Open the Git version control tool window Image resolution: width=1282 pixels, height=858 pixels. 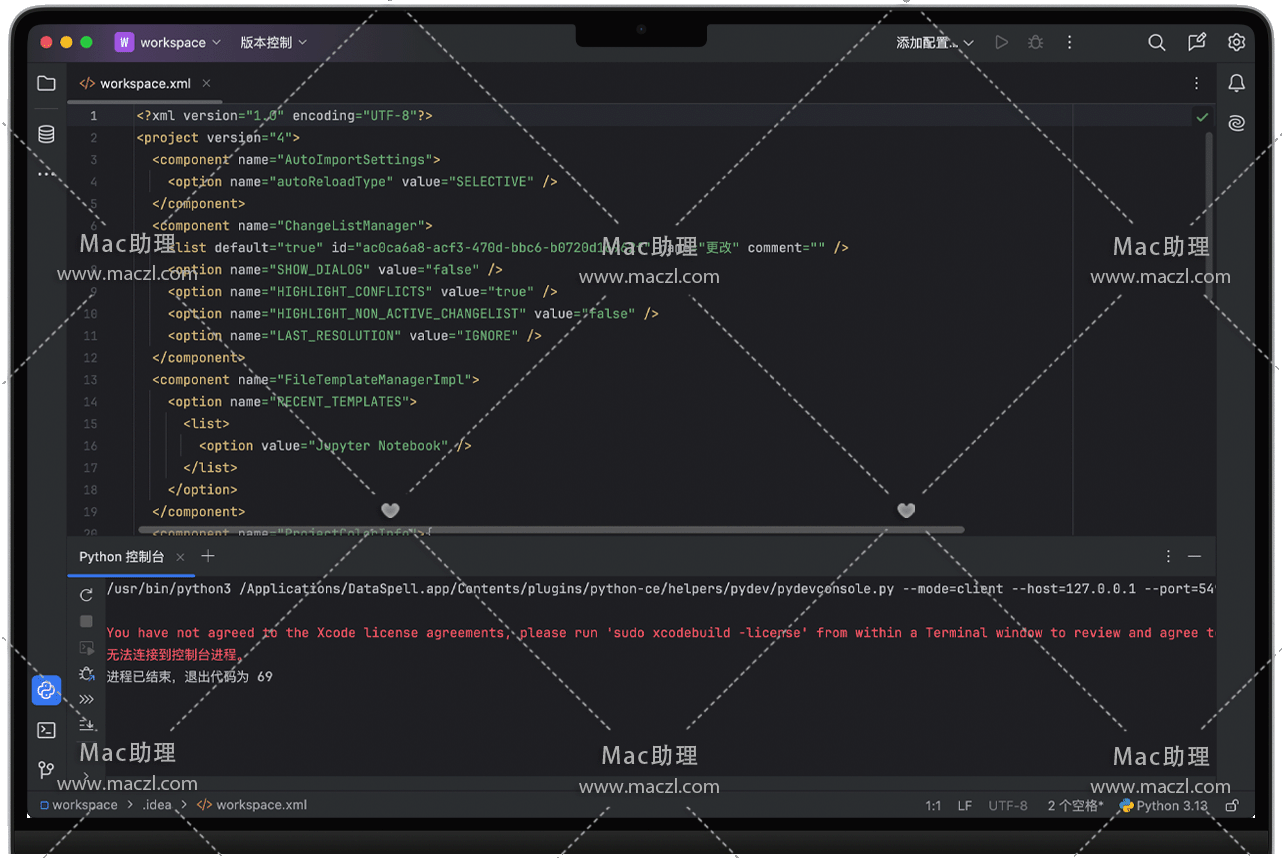click(46, 770)
